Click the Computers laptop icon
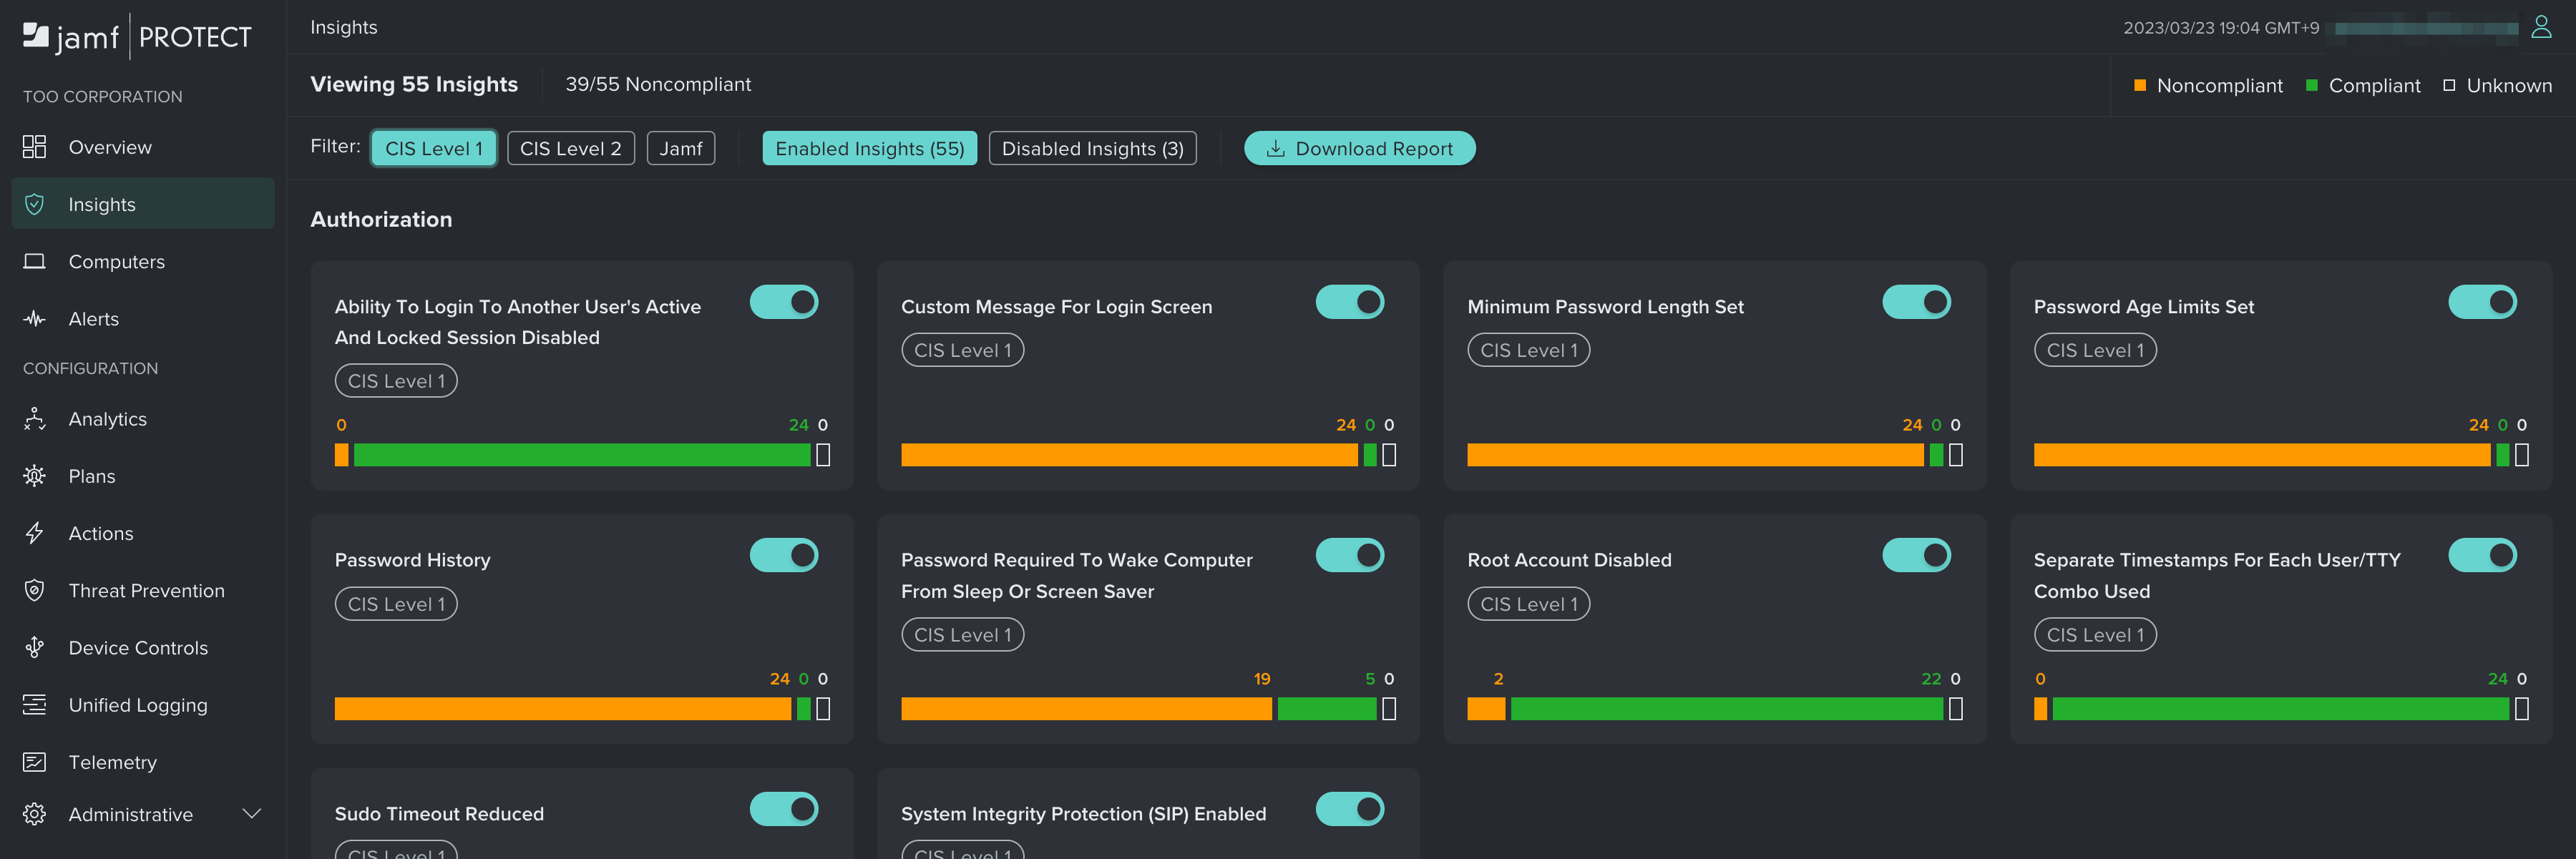2576x859 pixels. [x=34, y=262]
